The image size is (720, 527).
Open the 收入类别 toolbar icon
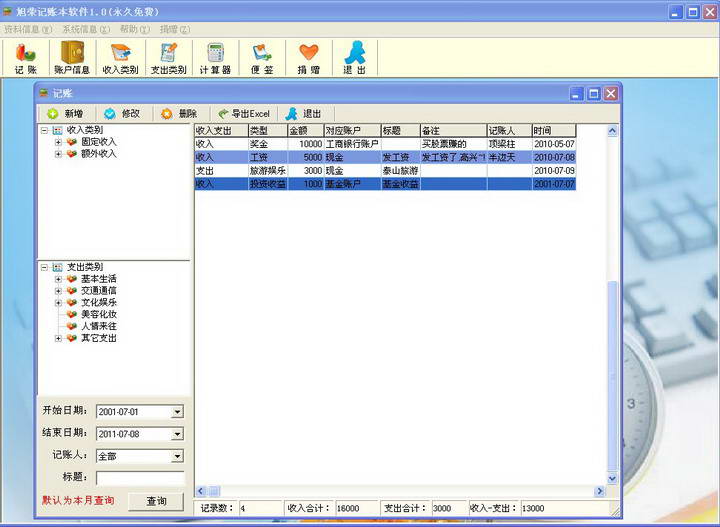pyautogui.click(x=120, y=58)
